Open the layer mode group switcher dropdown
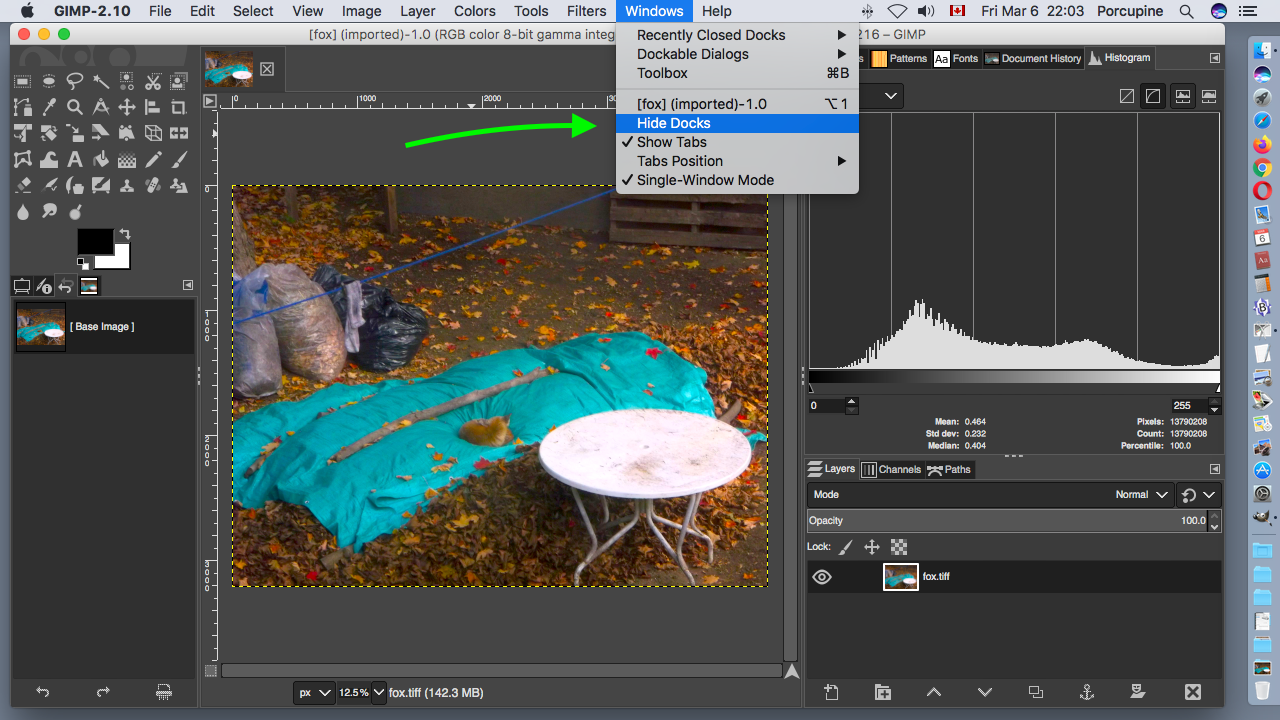This screenshot has width=1280, height=720. click(1199, 494)
